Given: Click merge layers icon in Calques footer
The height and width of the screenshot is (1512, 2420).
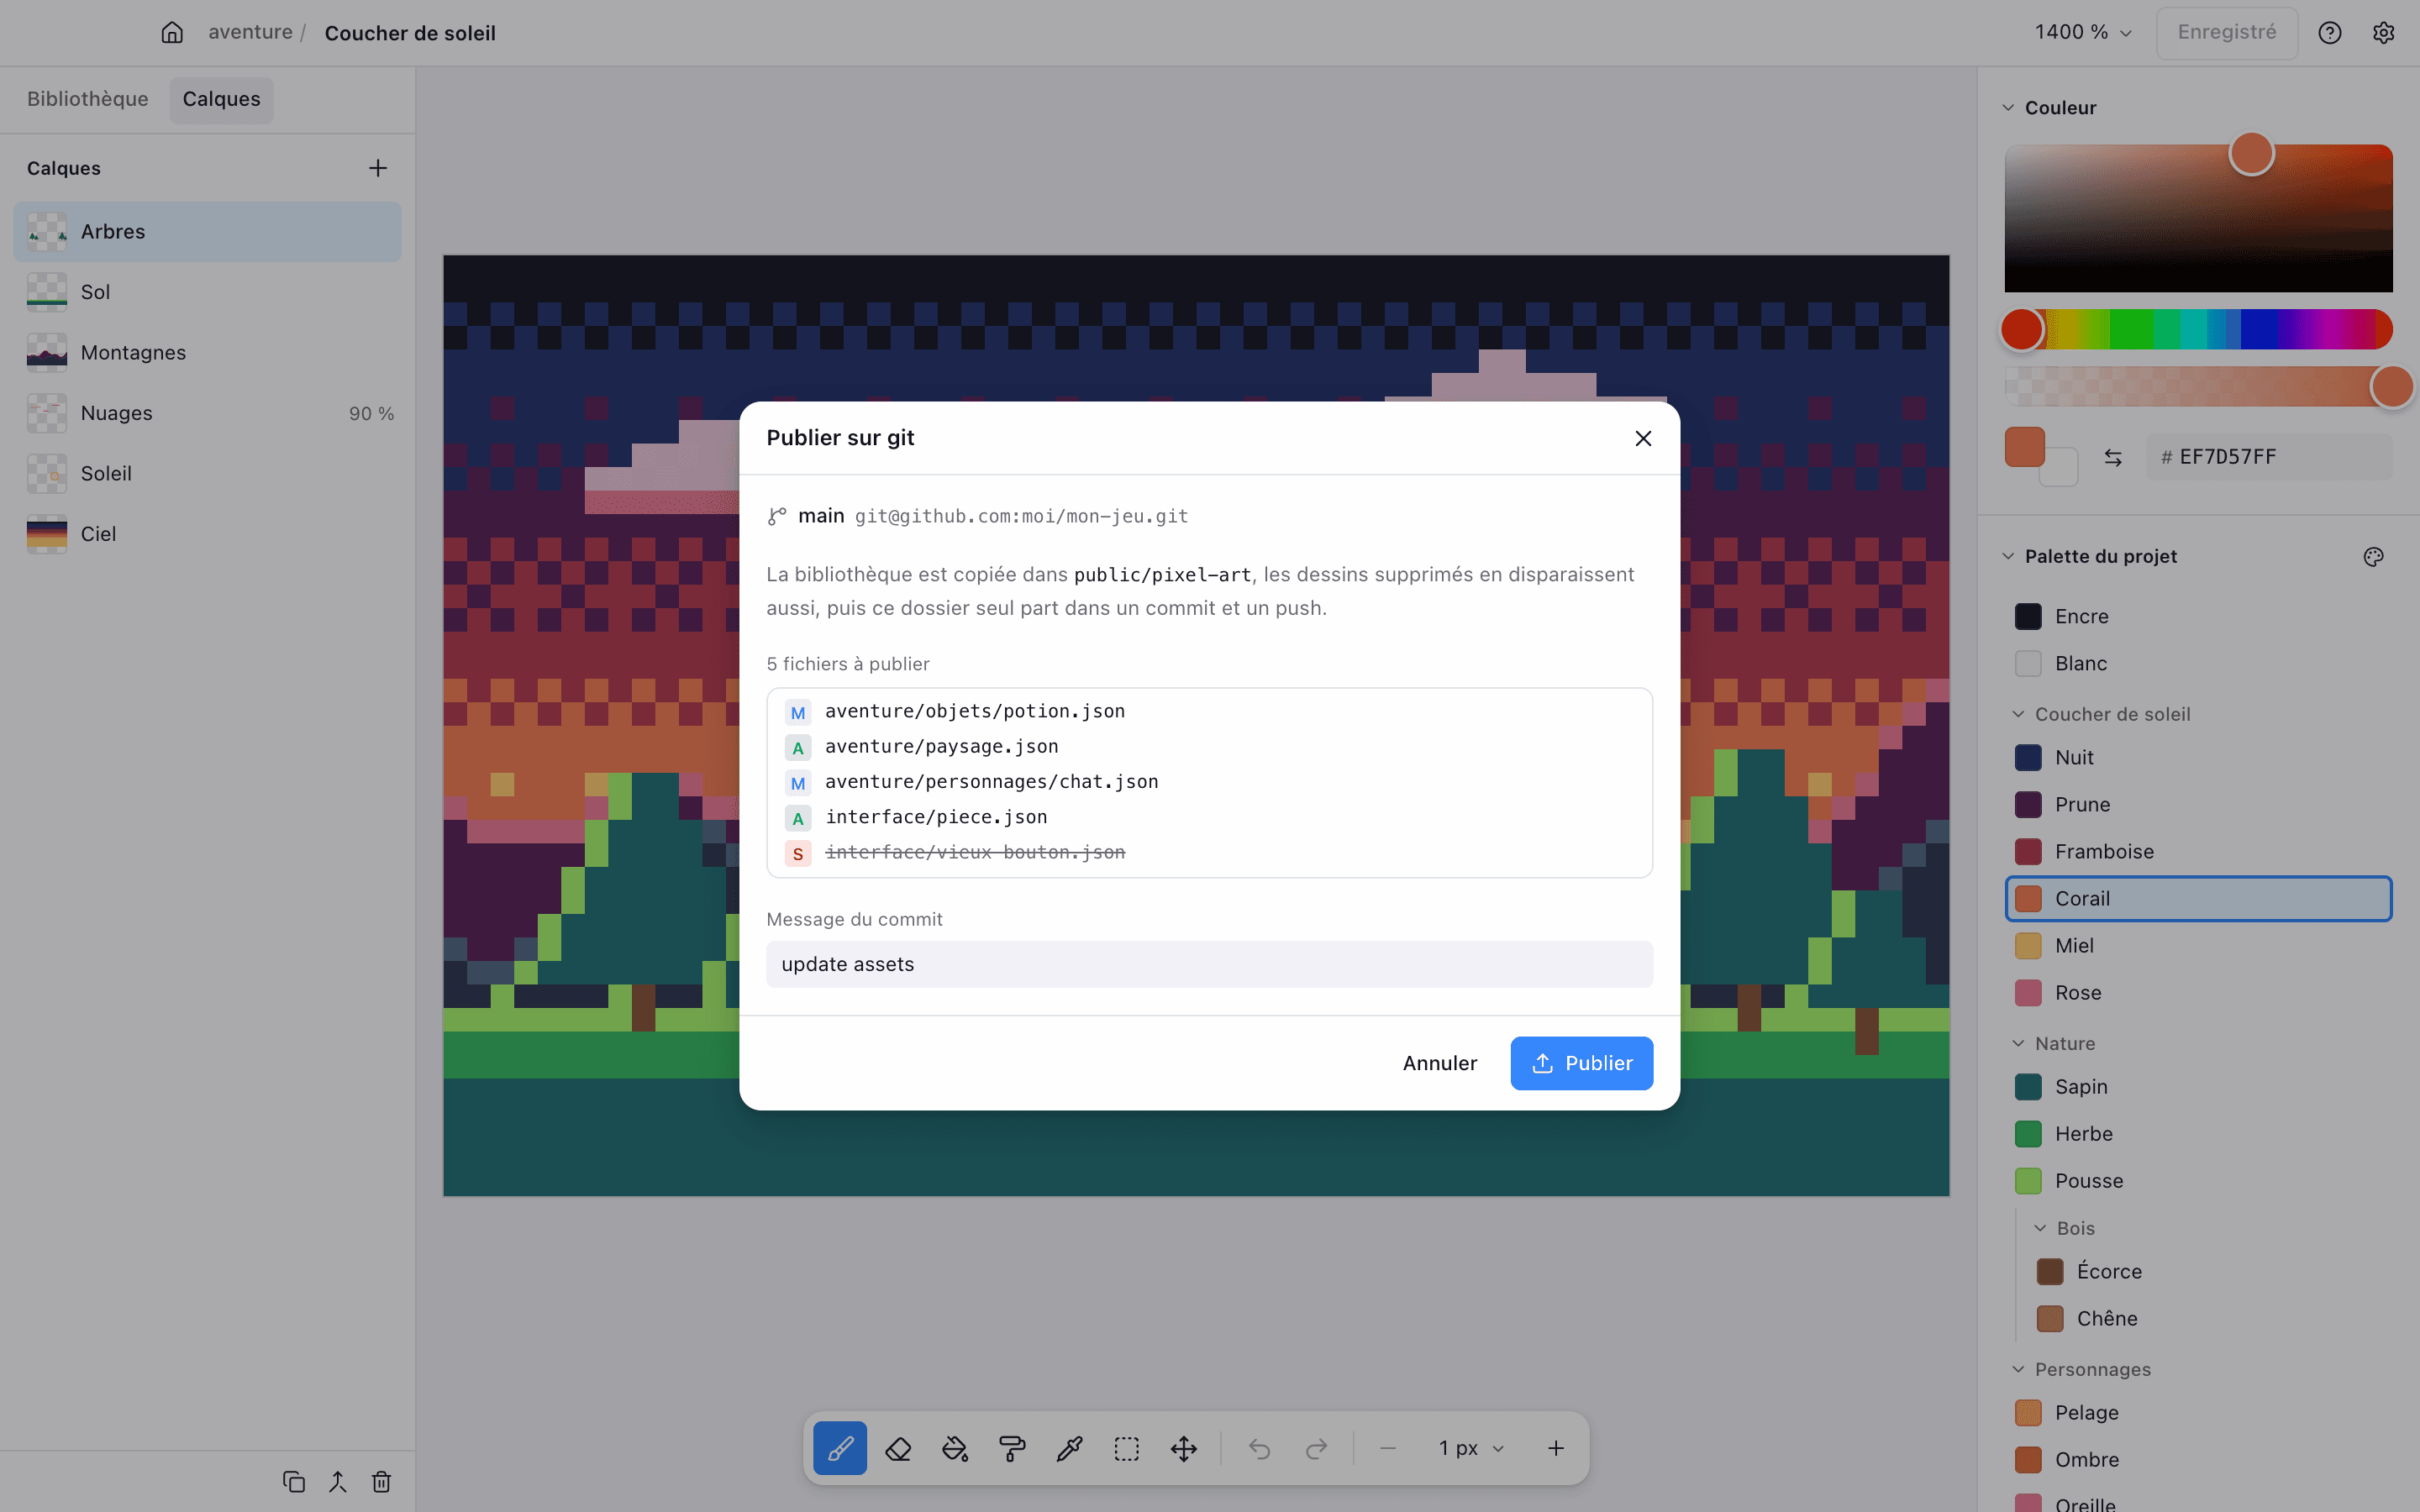Looking at the screenshot, I should pos(338,1482).
